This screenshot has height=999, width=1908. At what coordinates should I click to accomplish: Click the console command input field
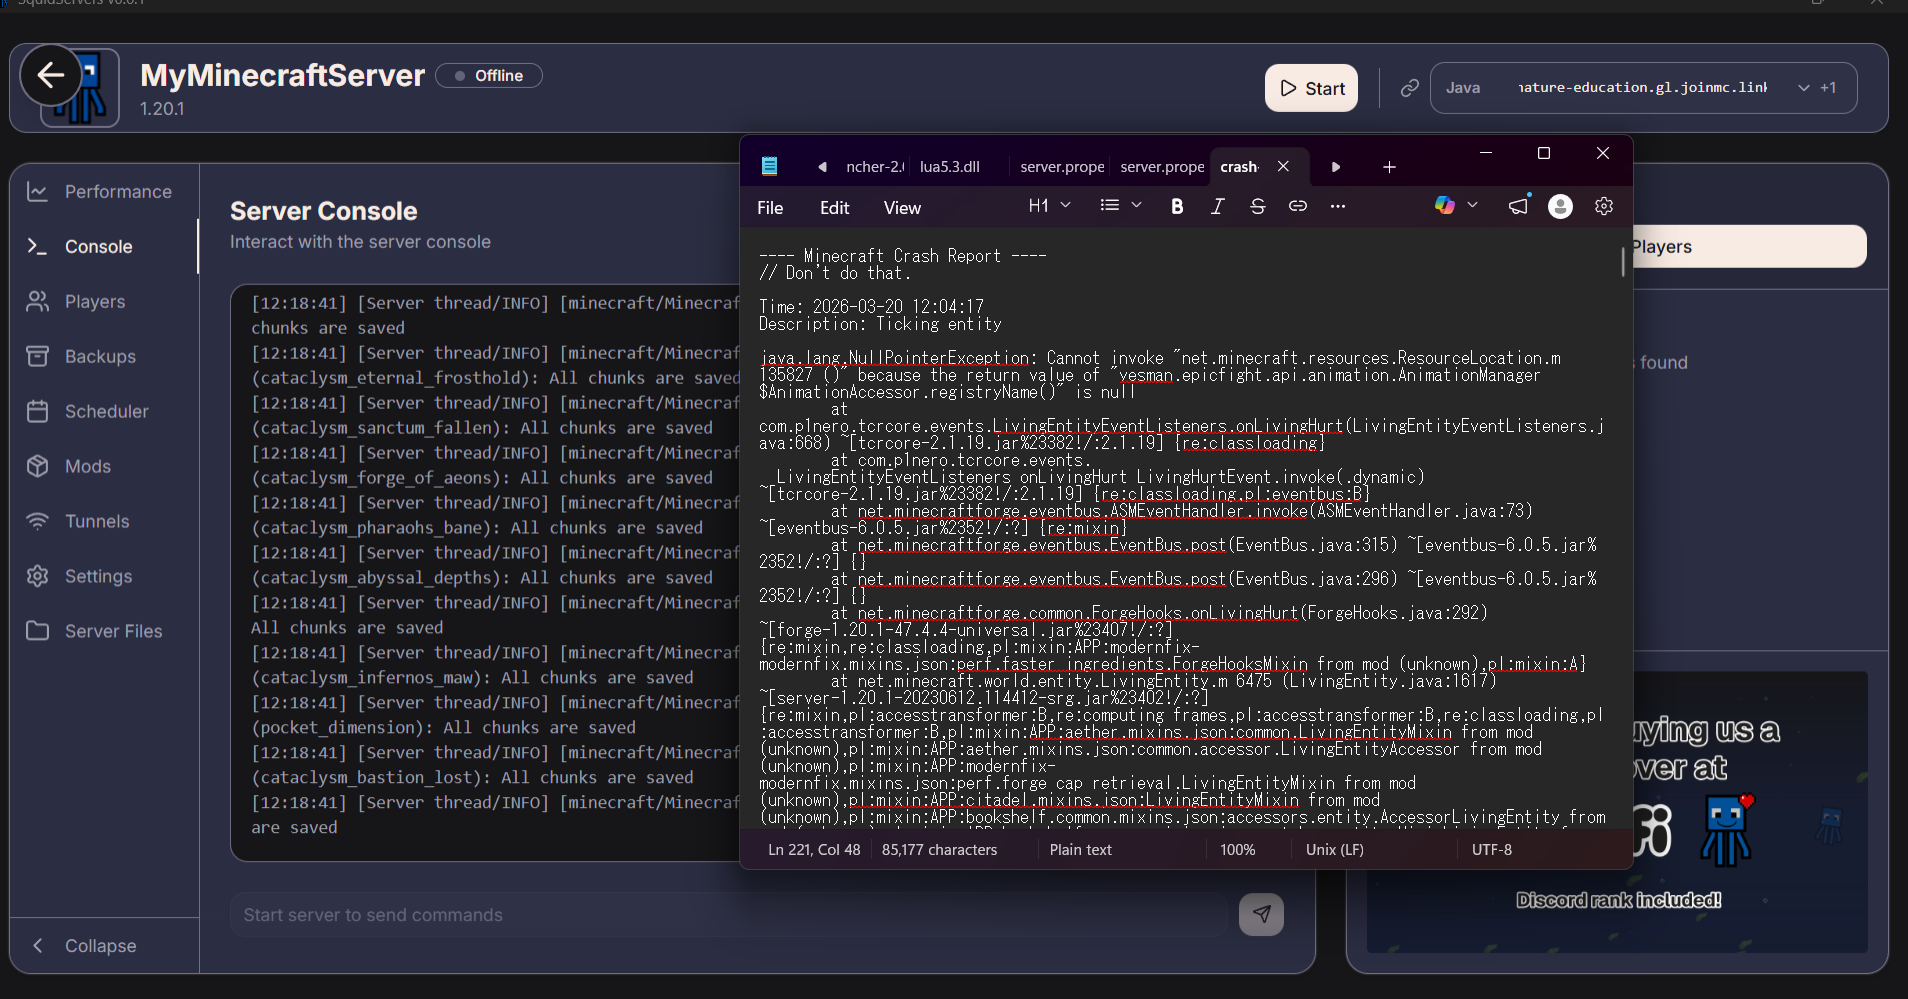728,915
